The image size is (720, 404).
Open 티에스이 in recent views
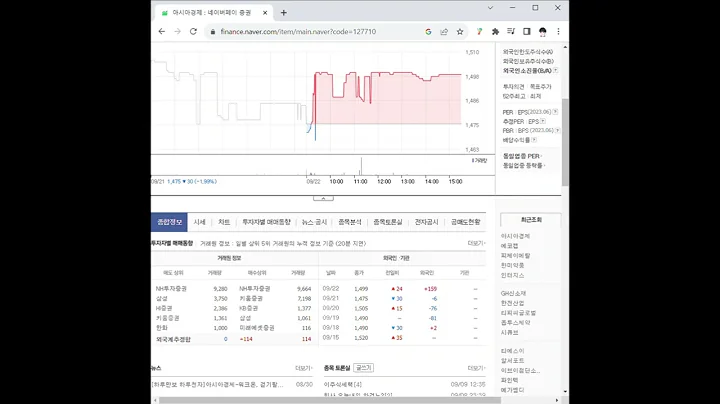(x=512, y=351)
